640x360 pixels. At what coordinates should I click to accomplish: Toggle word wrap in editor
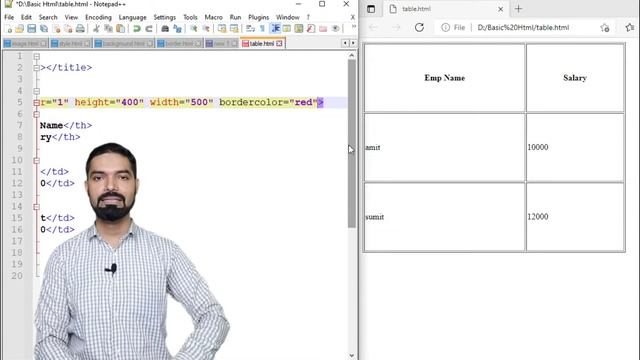click(x=250, y=29)
